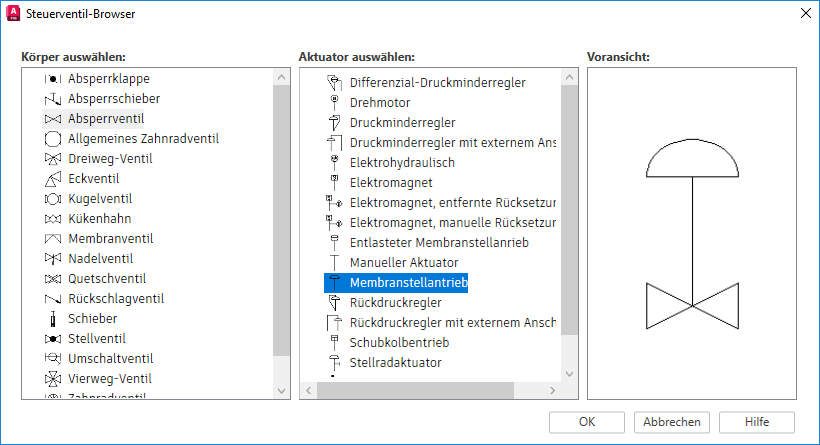
Task: Select the Stellradaktuator icon
Action: pos(334,363)
